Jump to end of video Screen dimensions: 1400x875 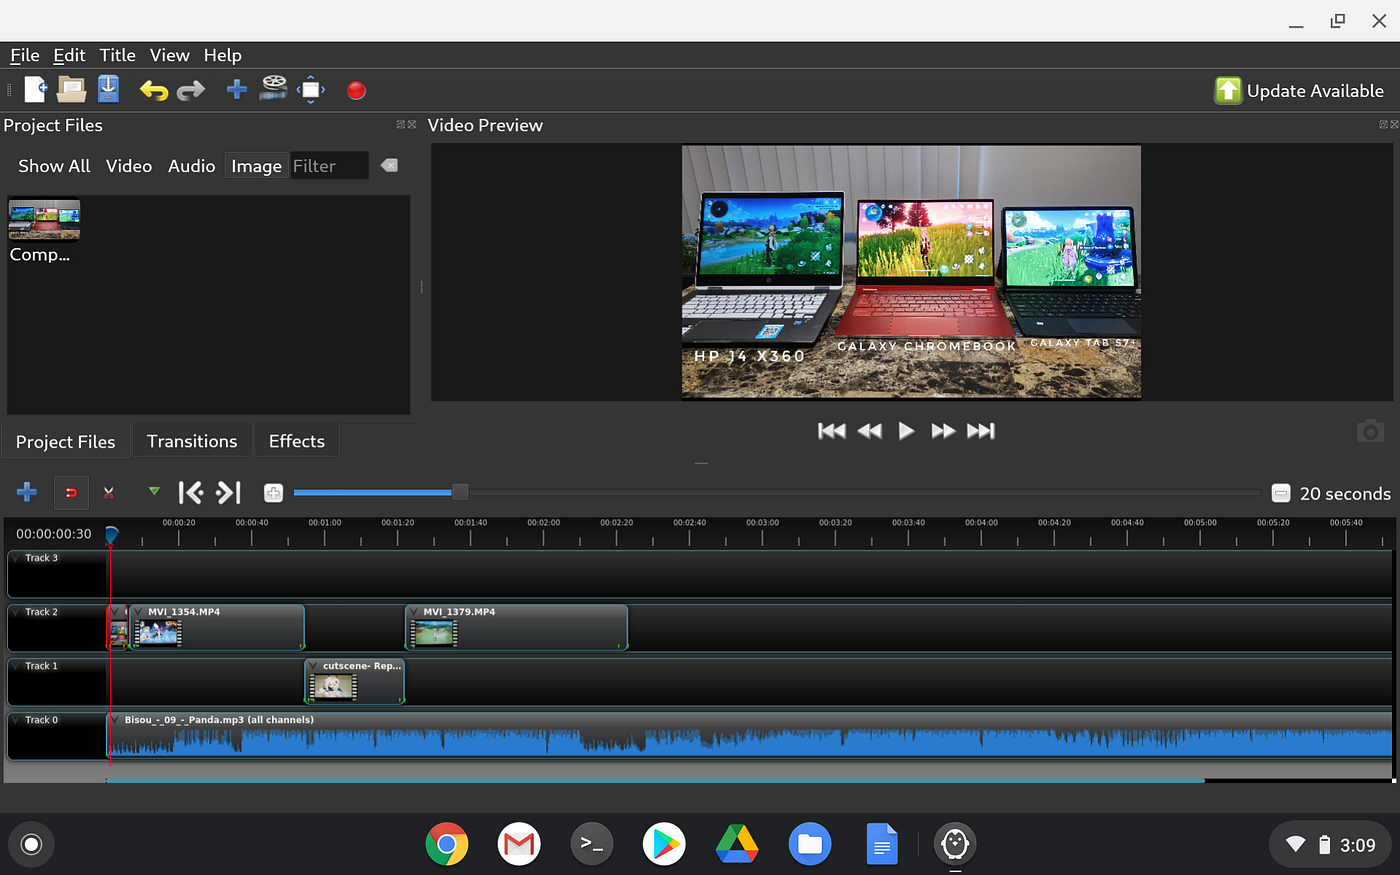tap(980, 431)
